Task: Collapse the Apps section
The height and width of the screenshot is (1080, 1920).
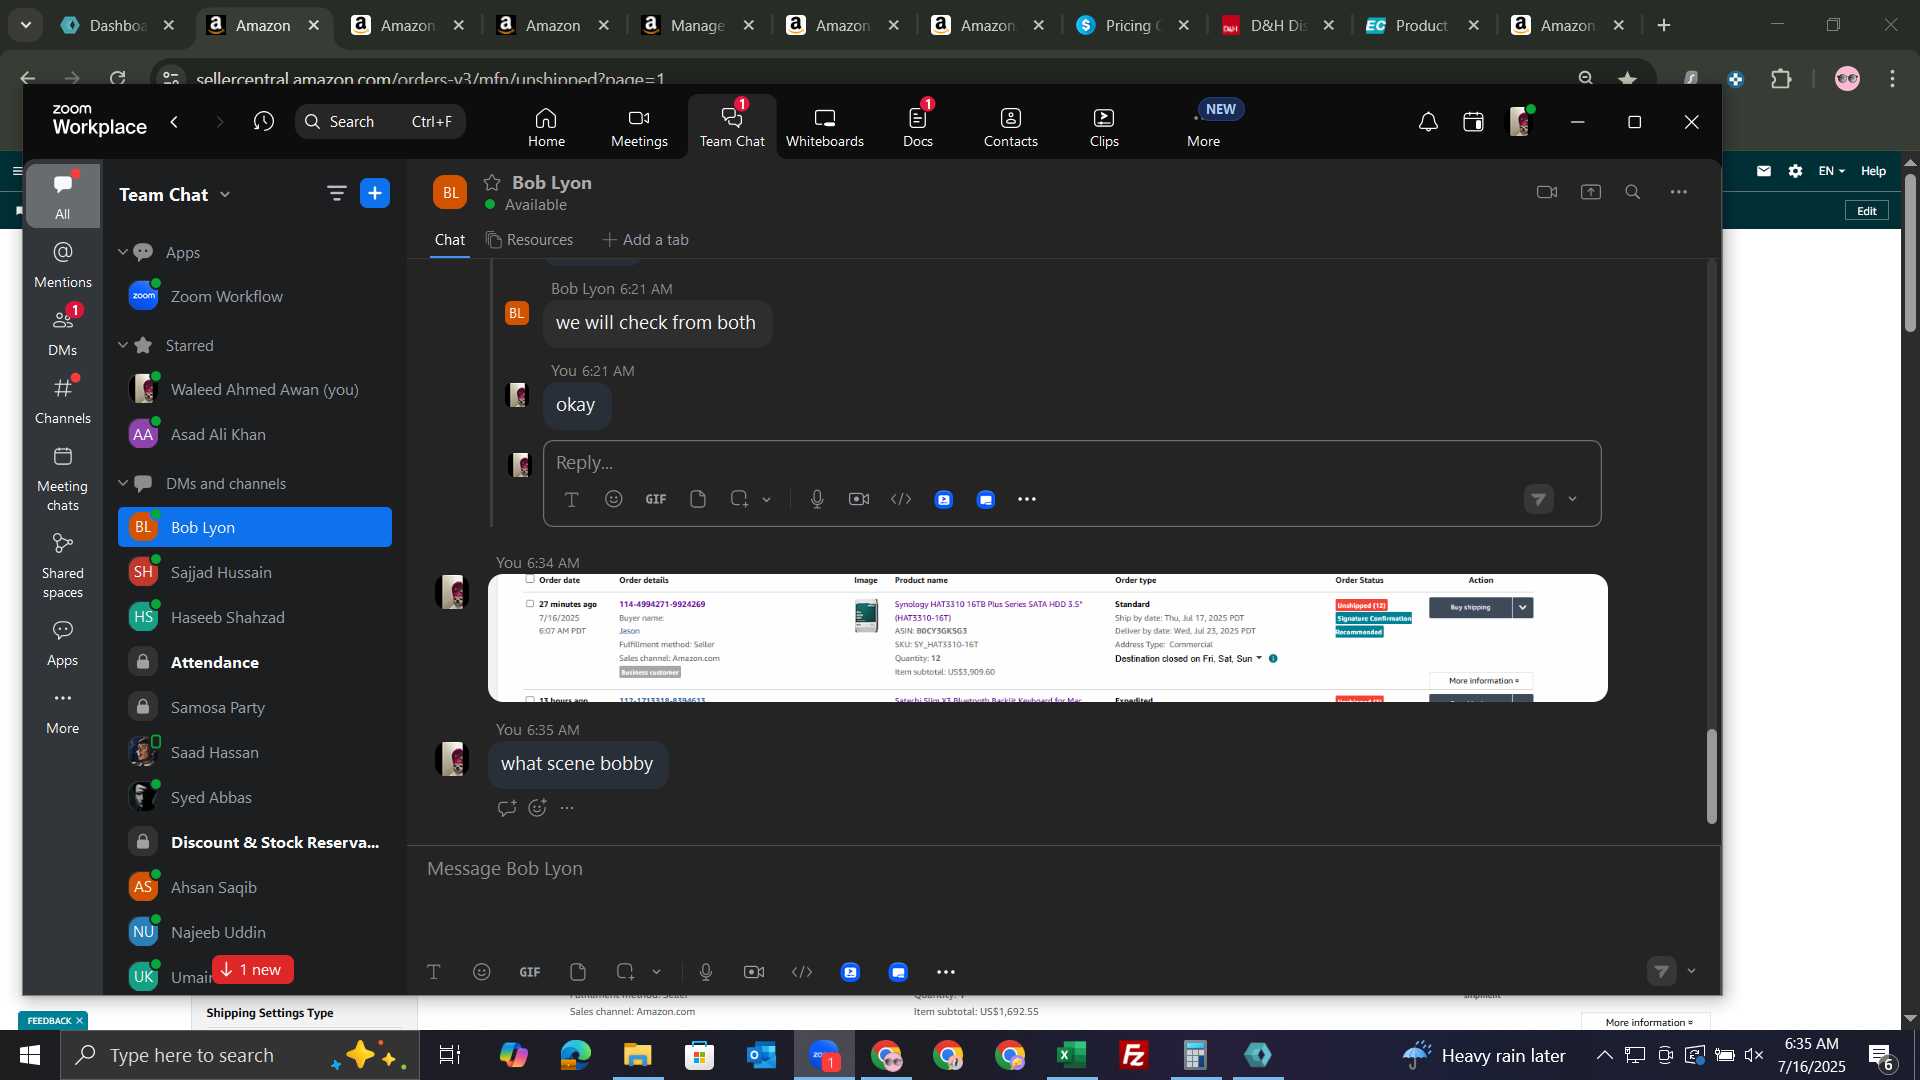Action: tap(123, 252)
